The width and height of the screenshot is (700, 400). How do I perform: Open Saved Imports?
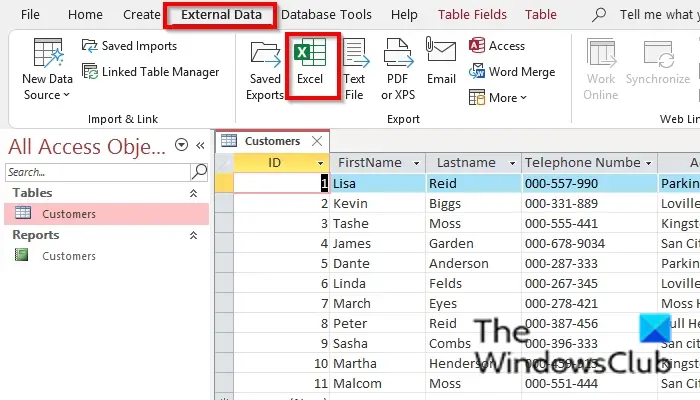(129, 46)
